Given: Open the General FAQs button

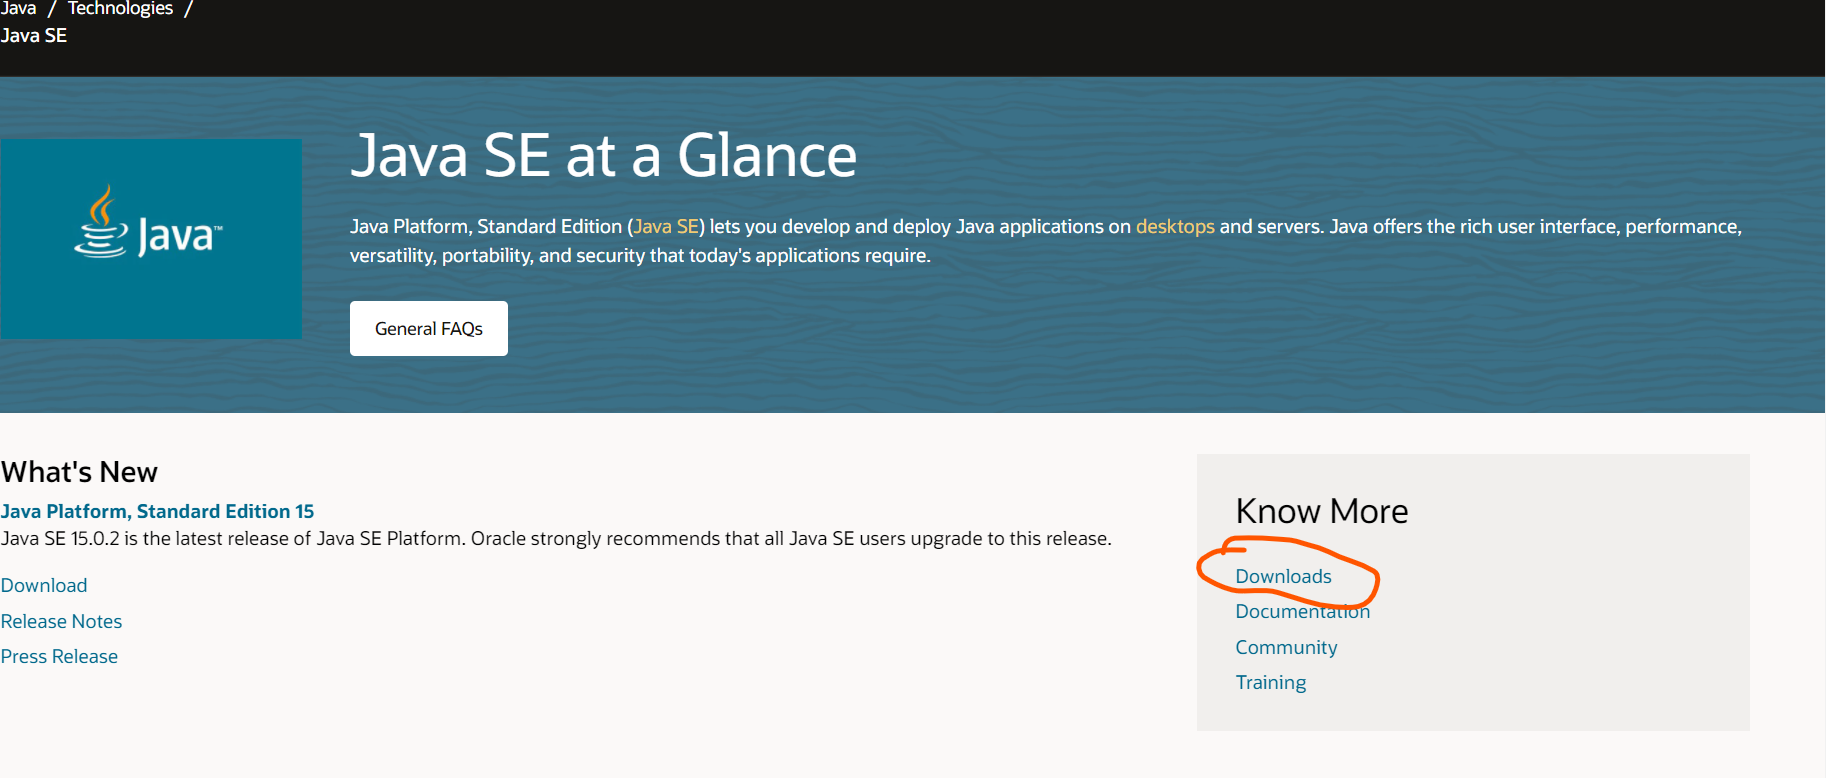Looking at the screenshot, I should coord(429,328).
